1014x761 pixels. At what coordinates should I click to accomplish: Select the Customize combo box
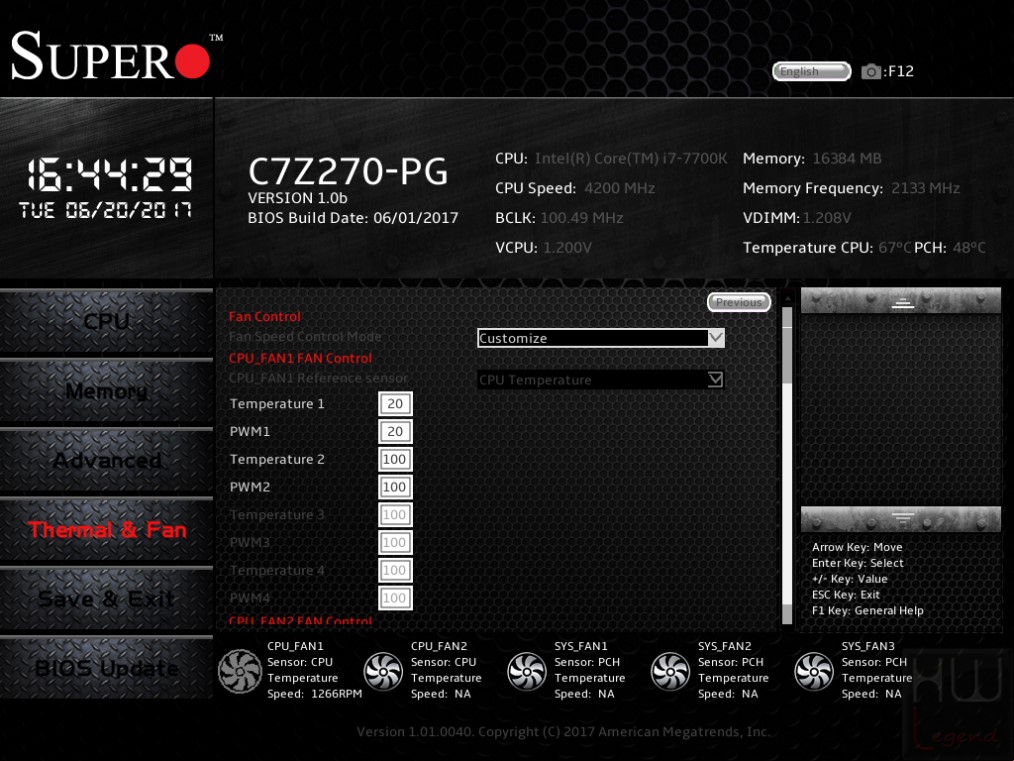[601, 338]
